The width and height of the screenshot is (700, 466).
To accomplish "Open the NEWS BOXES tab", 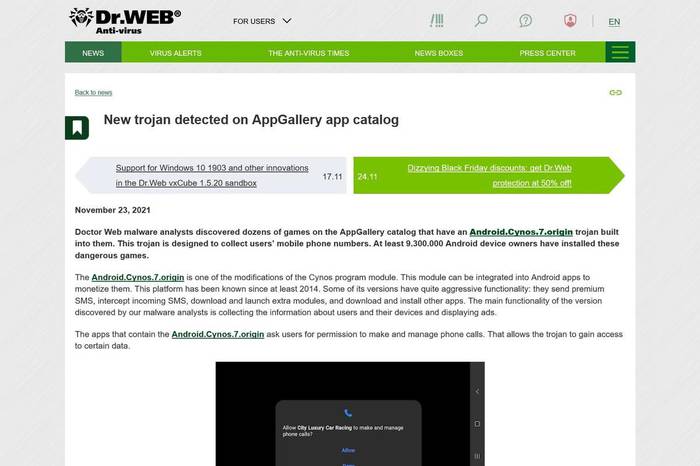I will point(438,53).
